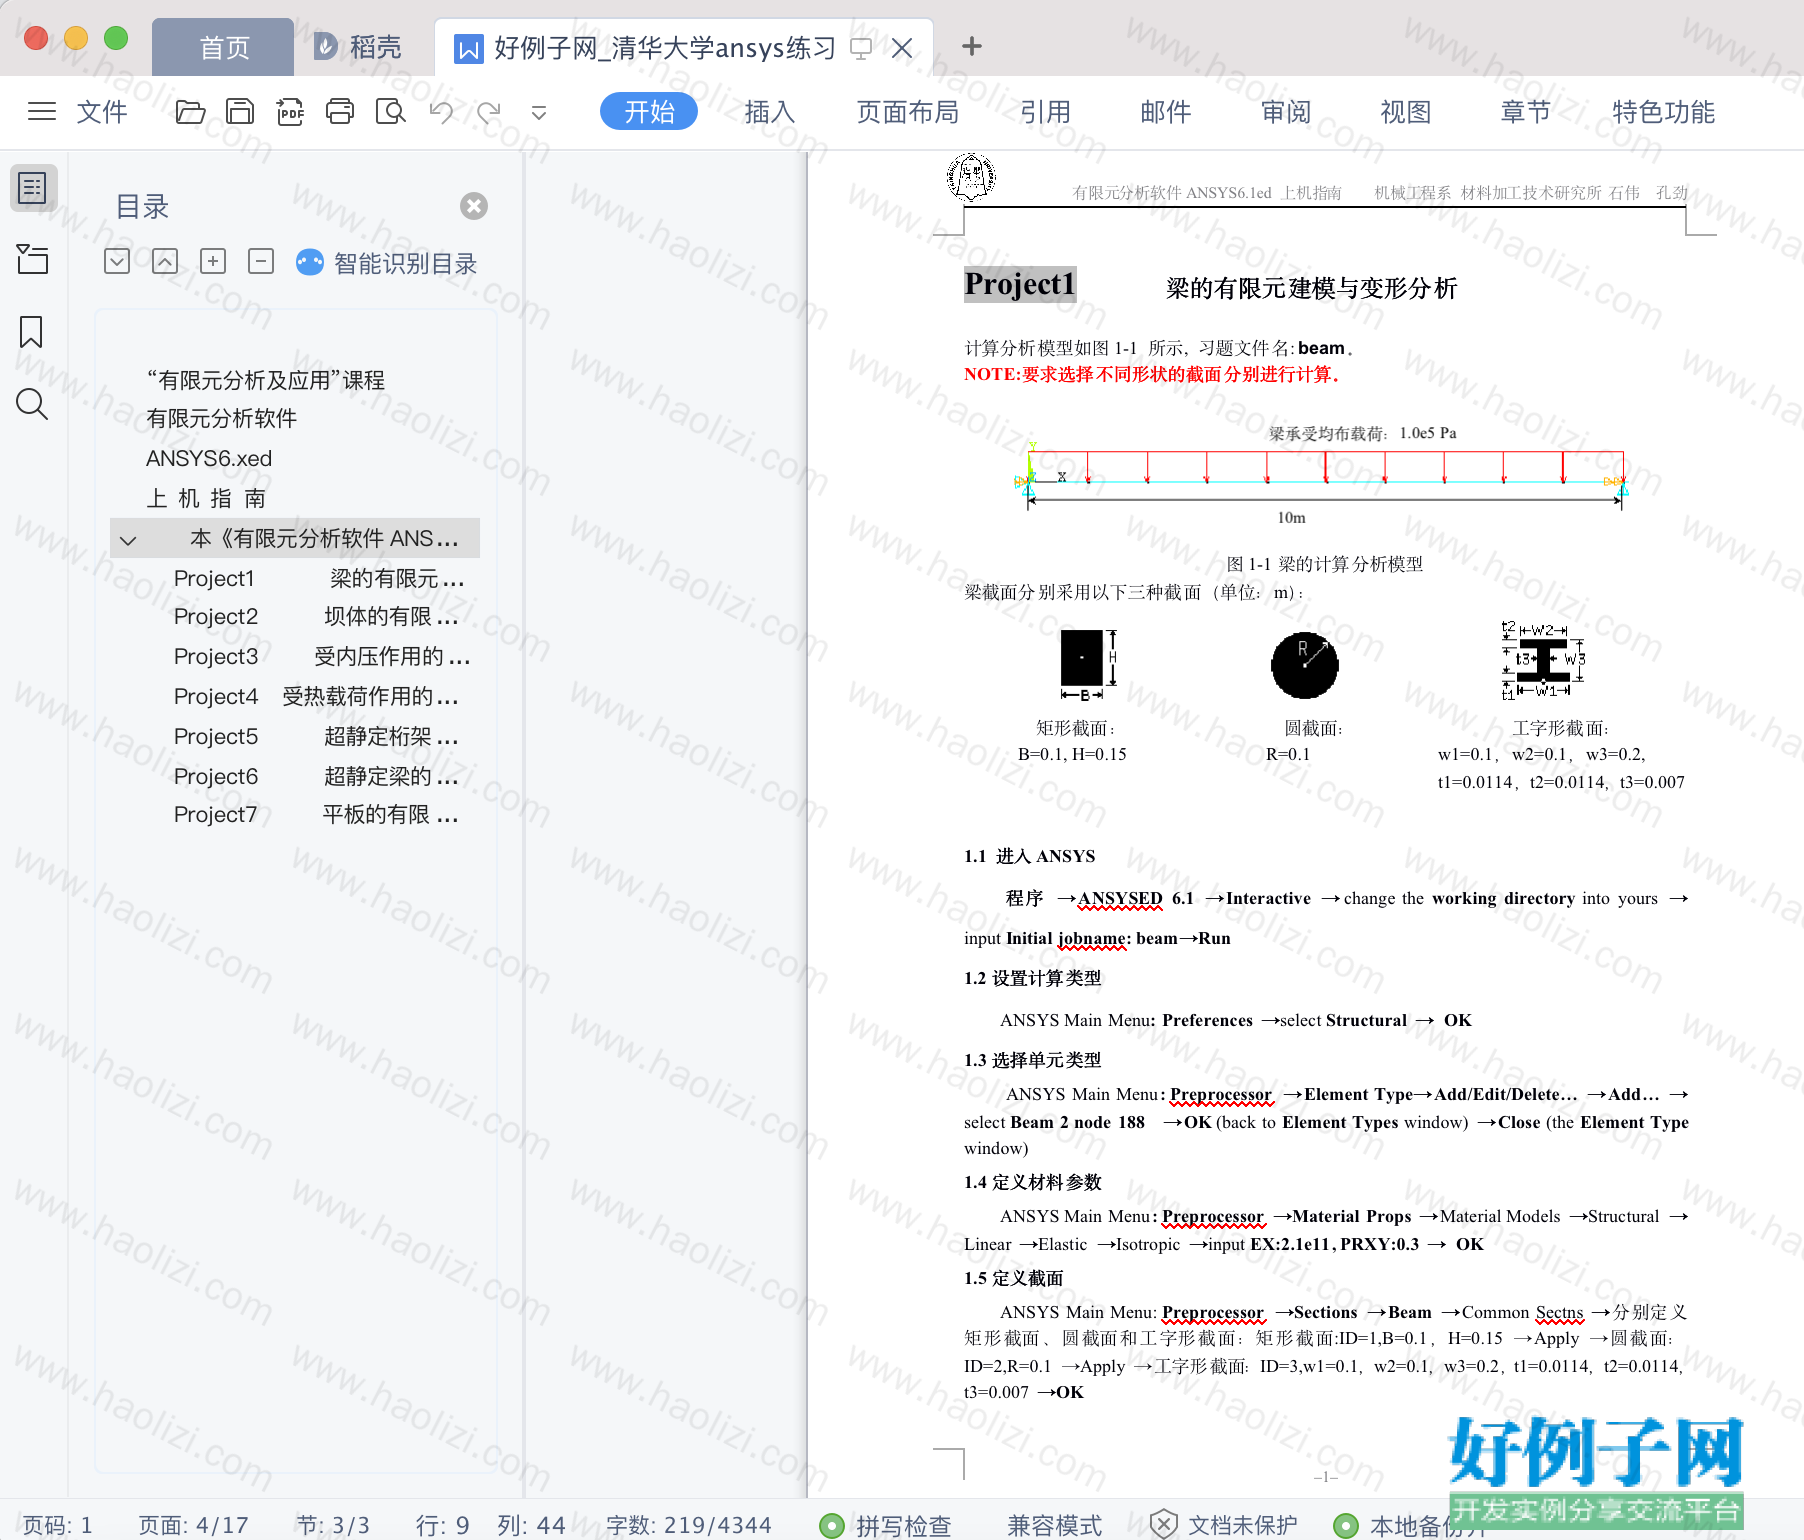Open the 章节 ribbon tab
Viewport: 1804px width, 1540px height.
(x=1526, y=111)
